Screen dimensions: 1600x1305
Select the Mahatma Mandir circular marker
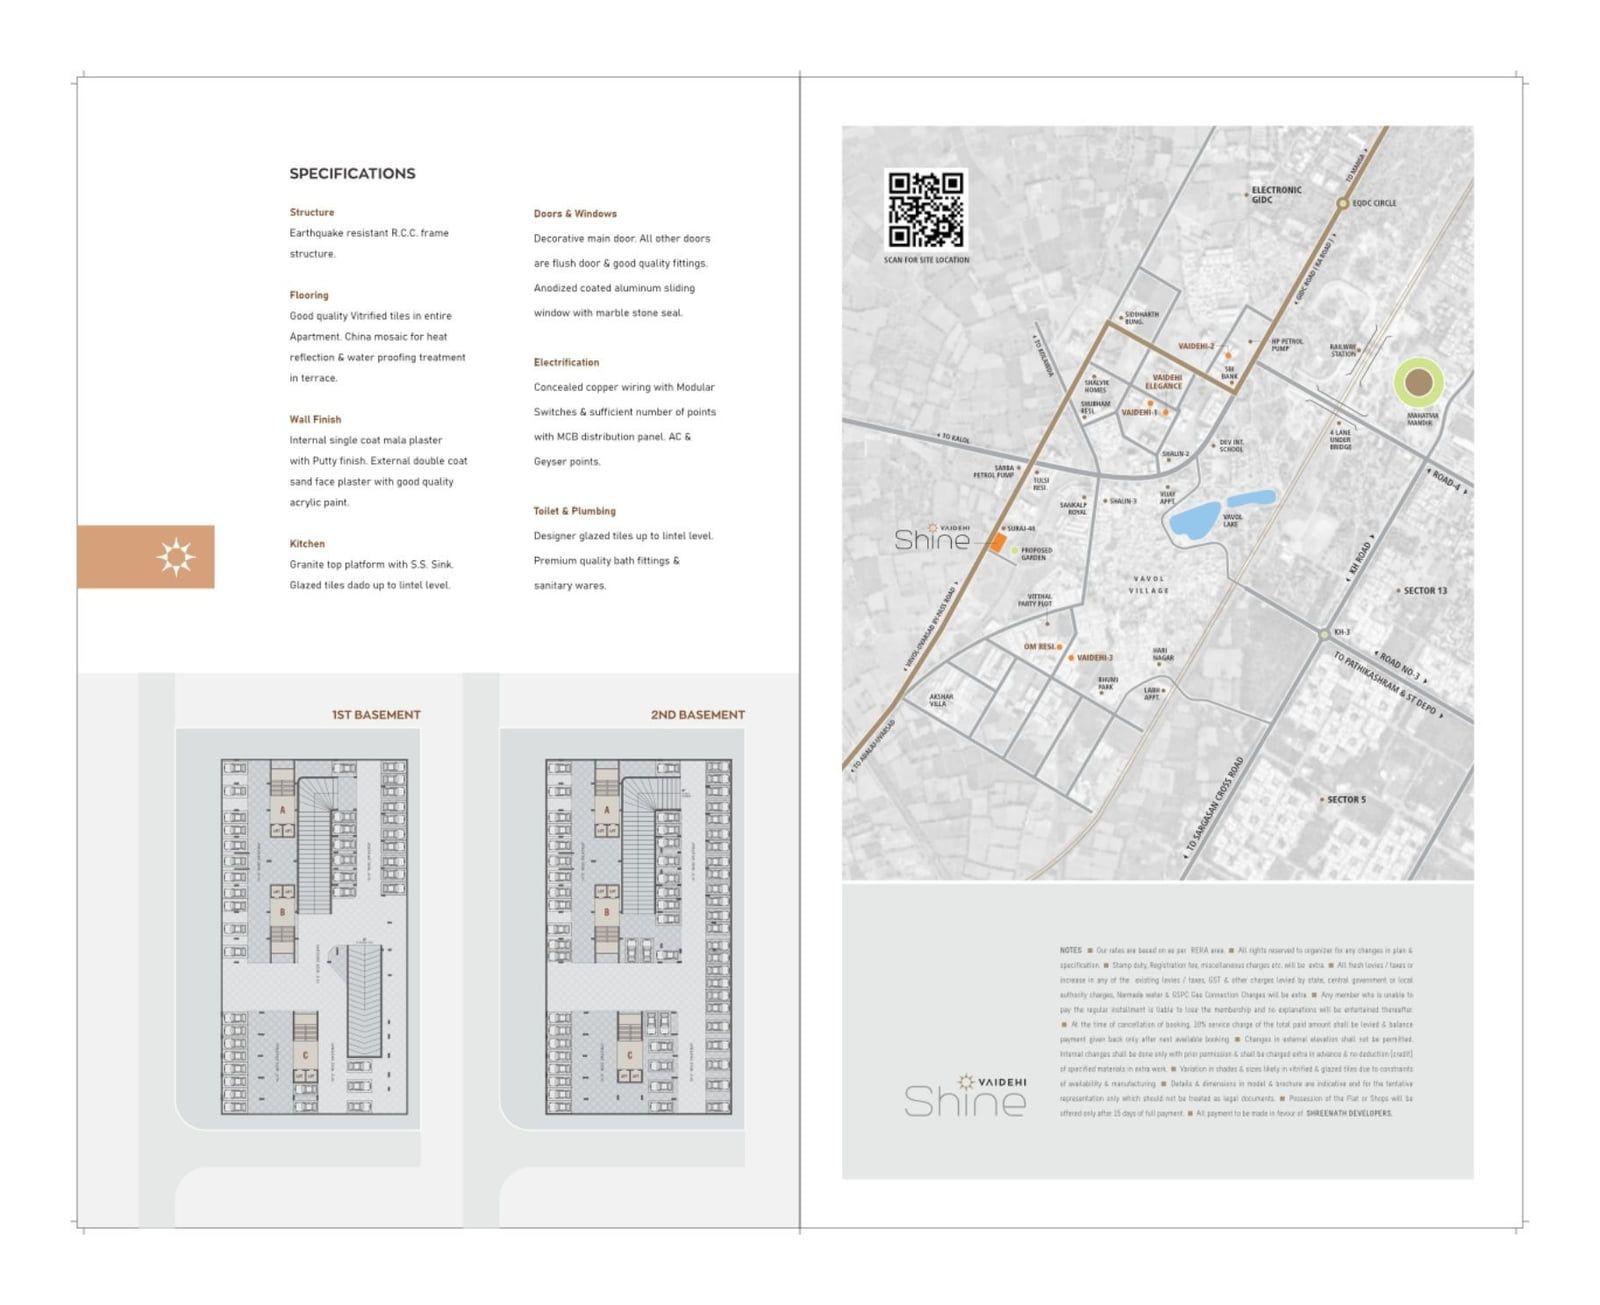pyautogui.click(x=1418, y=383)
